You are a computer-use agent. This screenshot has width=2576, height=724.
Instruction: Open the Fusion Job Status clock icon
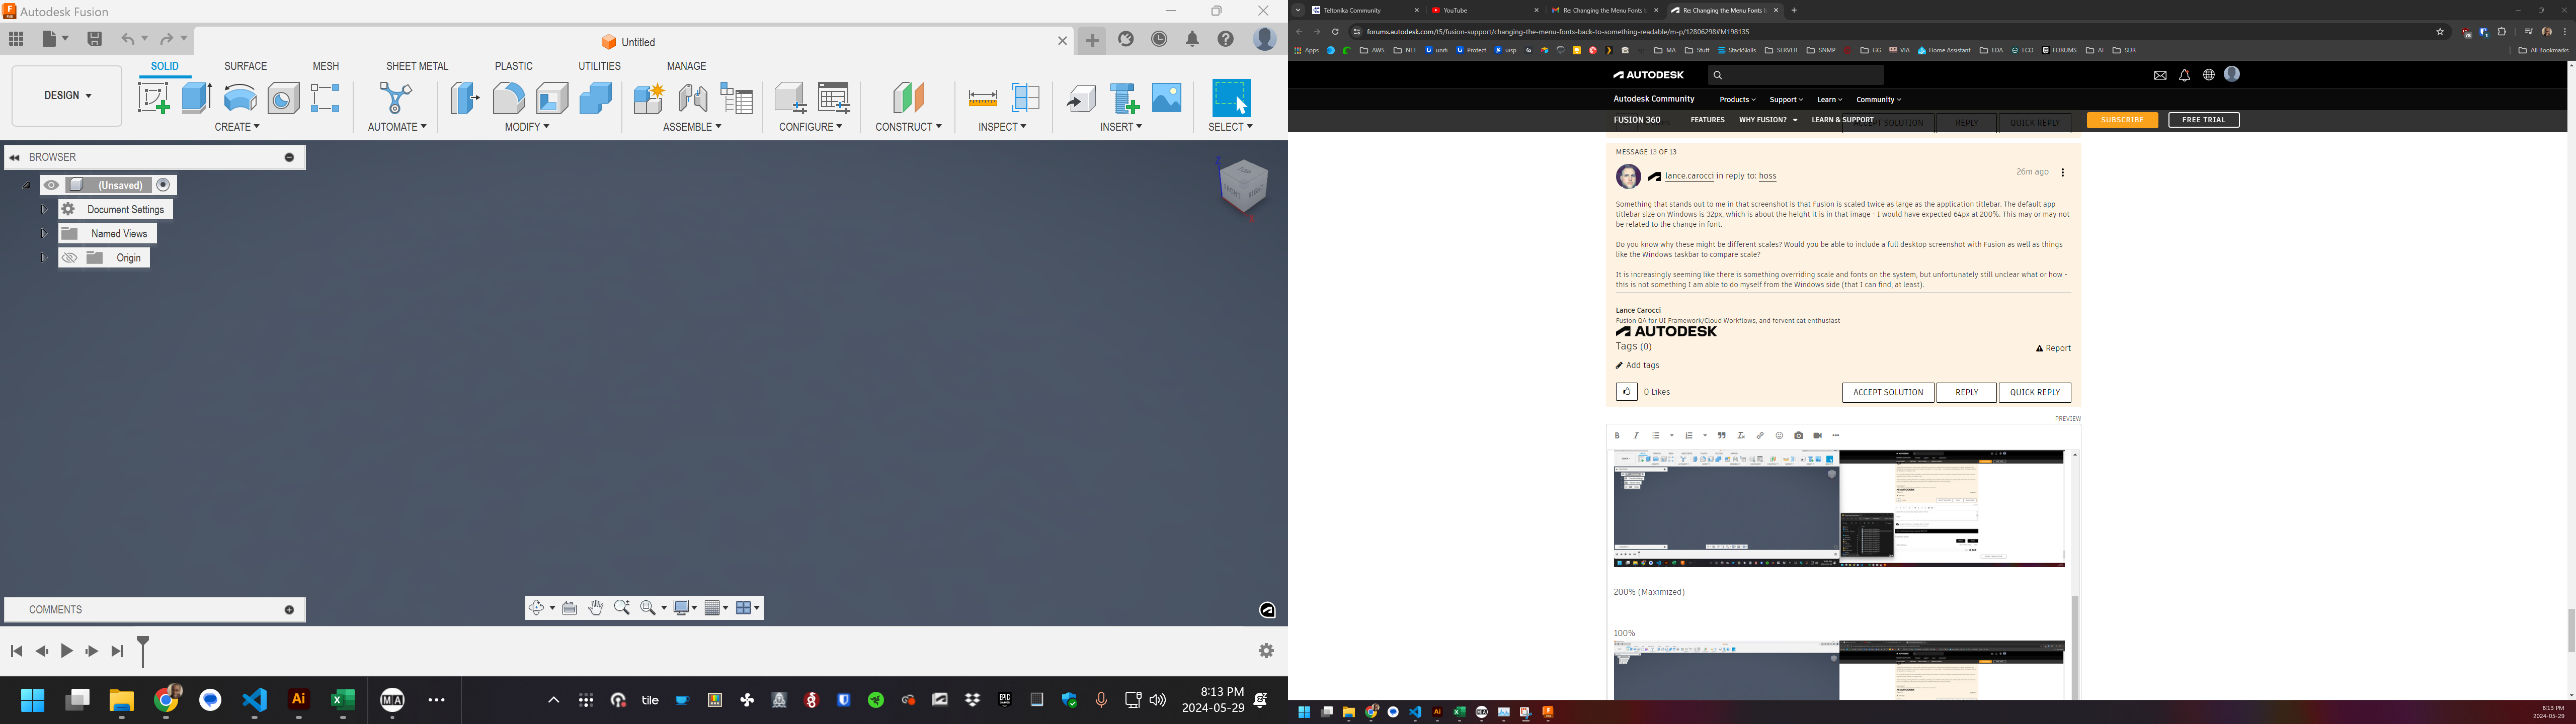point(1160,39)
